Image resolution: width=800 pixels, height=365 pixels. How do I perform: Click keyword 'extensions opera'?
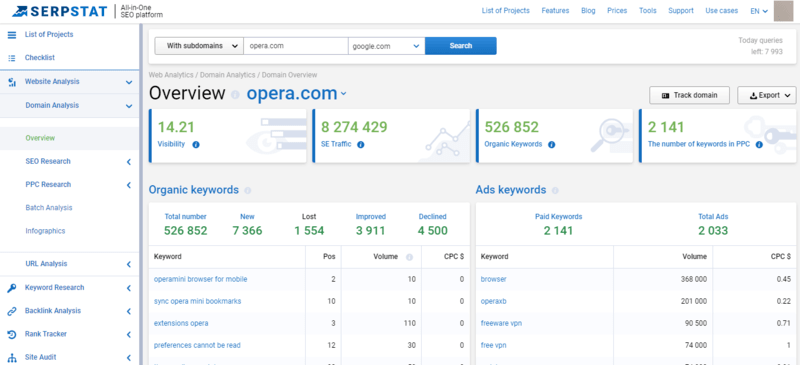(x=181, y=324)
